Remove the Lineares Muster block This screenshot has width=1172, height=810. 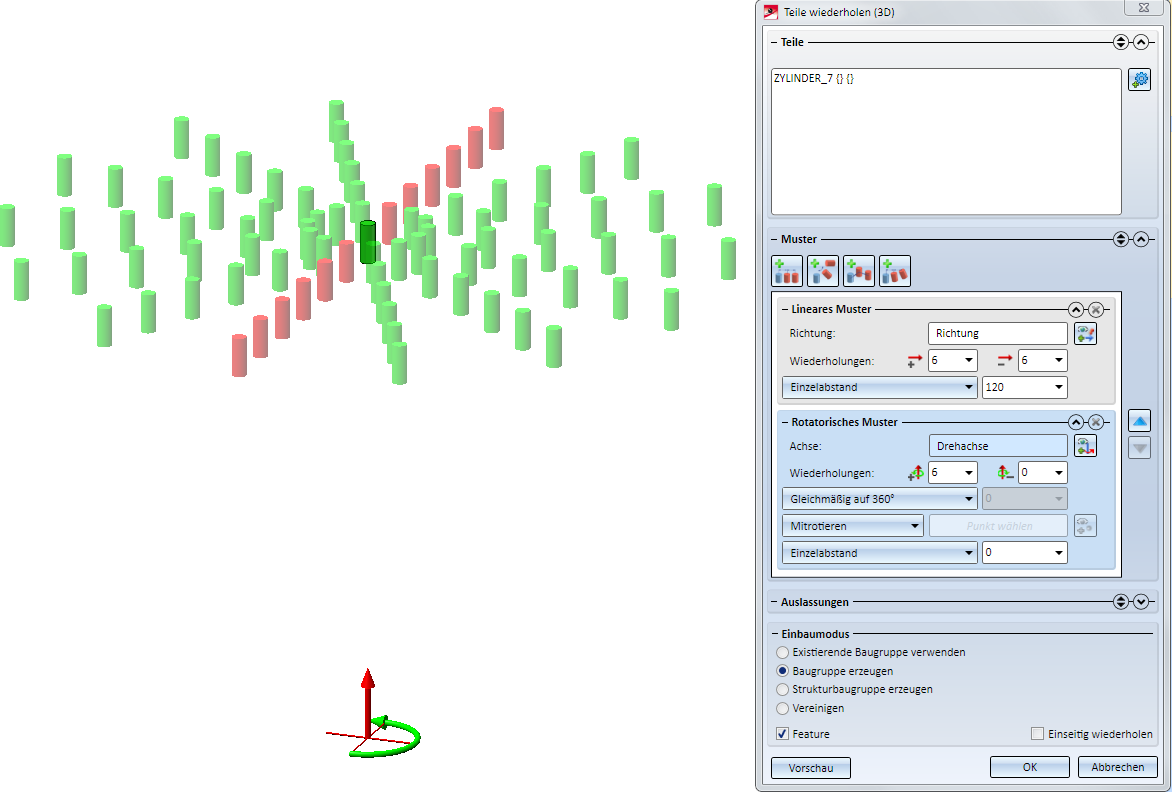[1096, 309]
